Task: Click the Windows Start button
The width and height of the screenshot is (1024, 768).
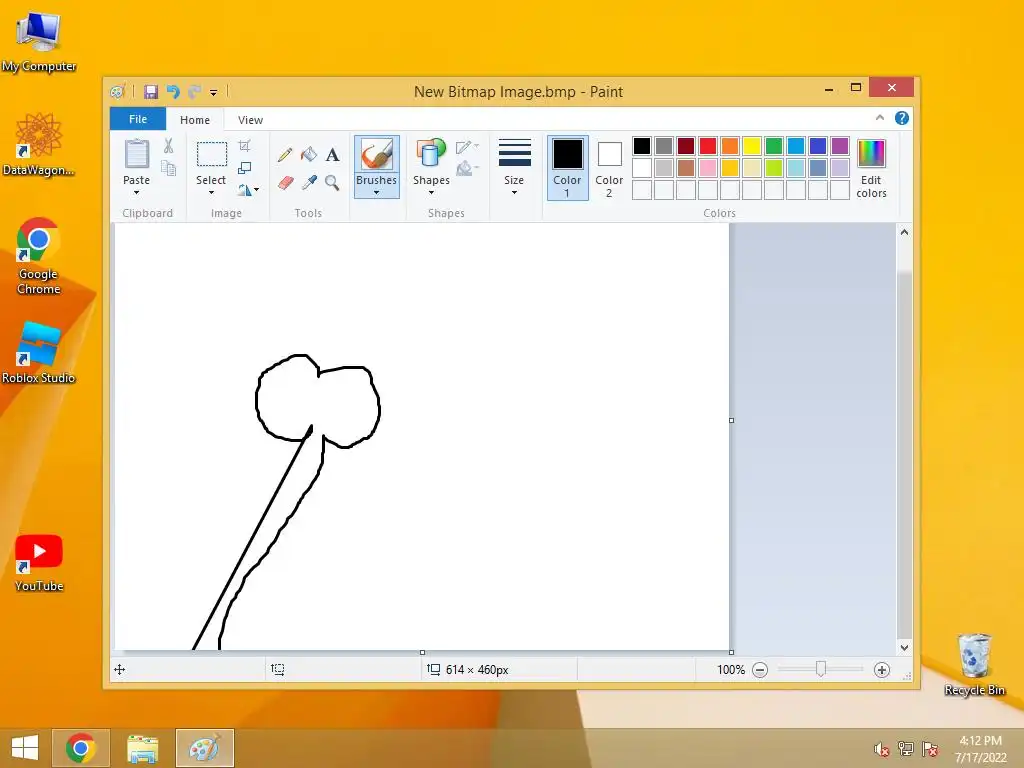Action: pos(25,748)
